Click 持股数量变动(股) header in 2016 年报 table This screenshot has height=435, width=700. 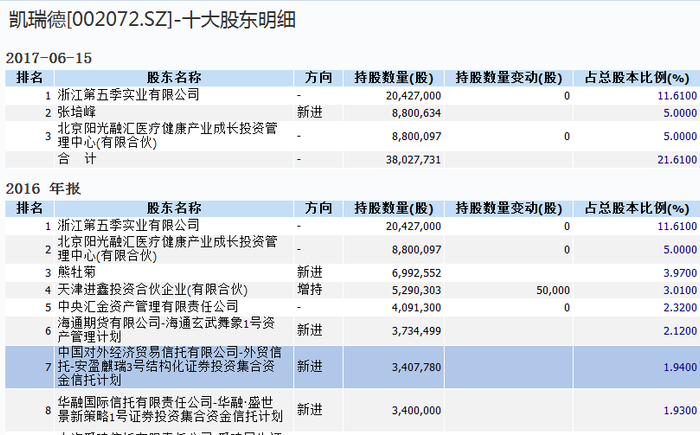[x=508, y=208]
